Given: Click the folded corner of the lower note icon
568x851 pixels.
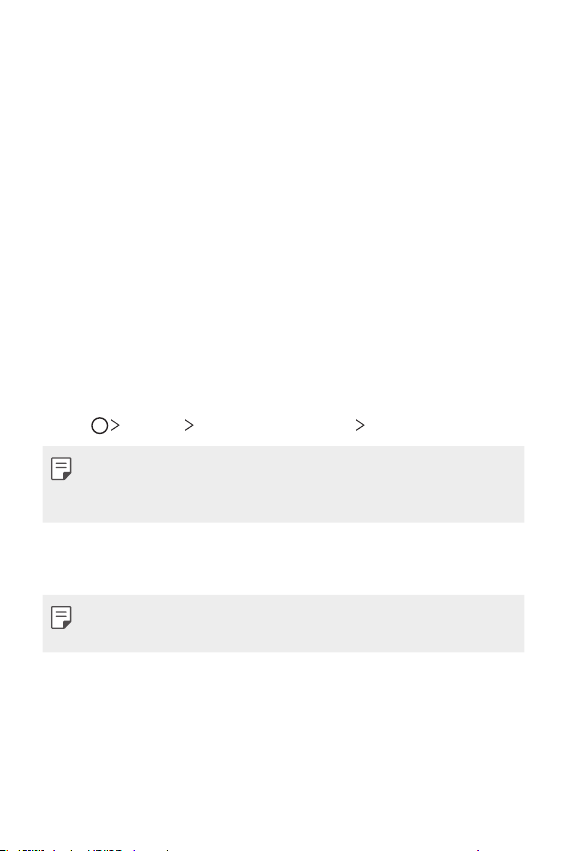Looking at the screenshot, I should point(67,624).
